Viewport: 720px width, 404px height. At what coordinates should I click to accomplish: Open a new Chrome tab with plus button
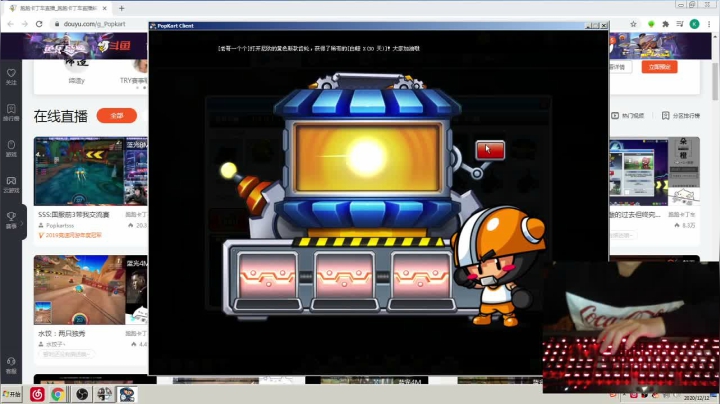[122, 8]
